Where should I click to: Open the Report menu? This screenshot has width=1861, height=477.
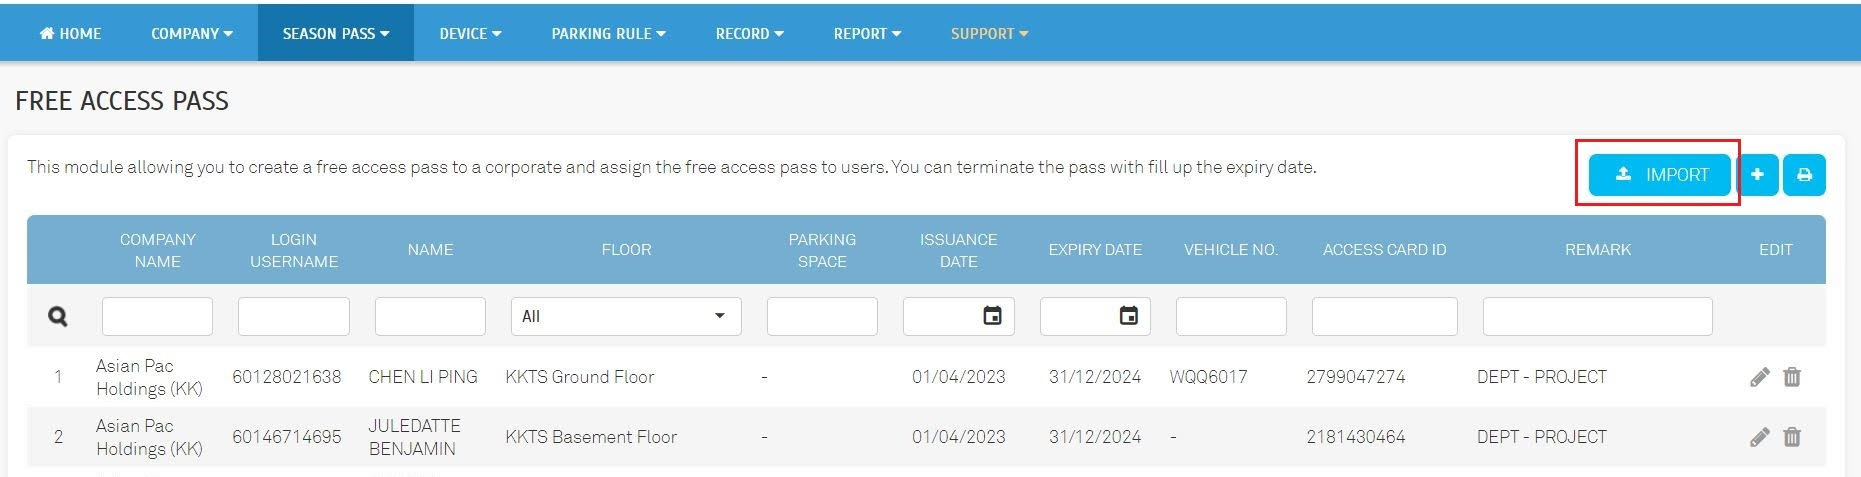click(867, 33)
